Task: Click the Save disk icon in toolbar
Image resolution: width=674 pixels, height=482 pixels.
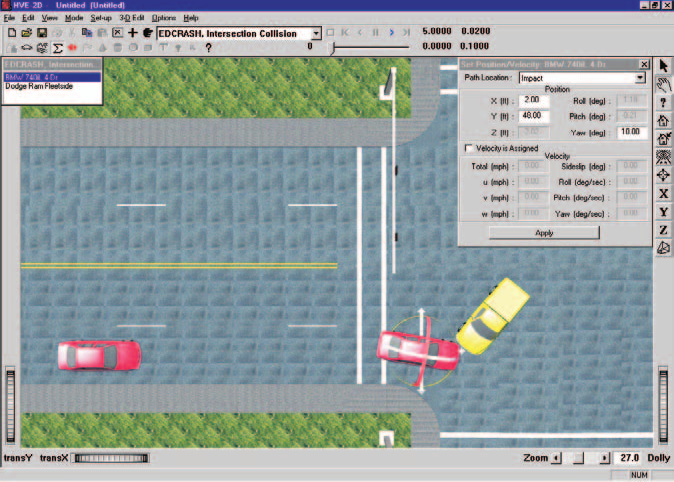Action: (42, 33)
